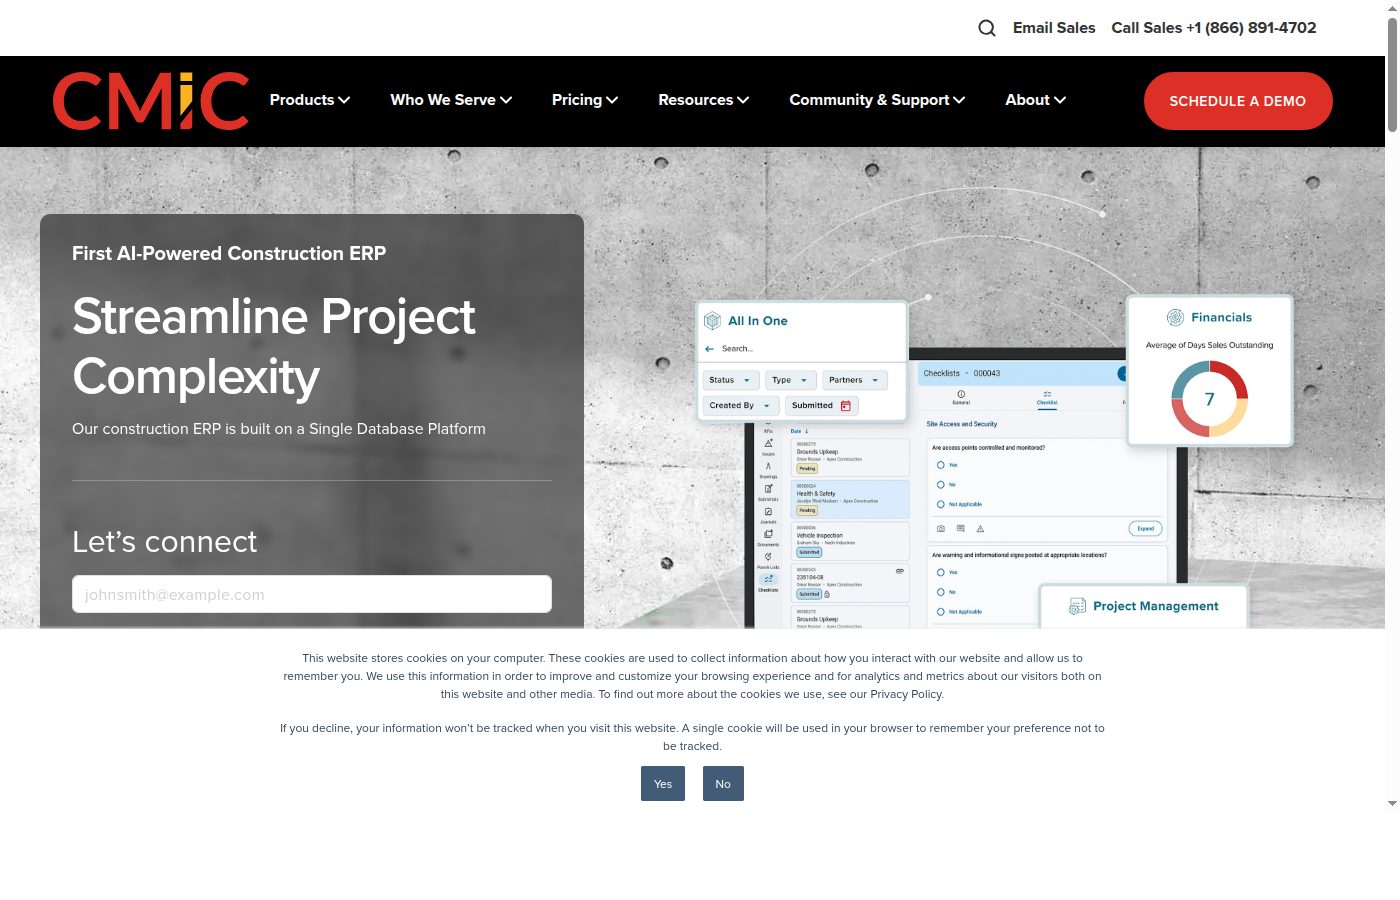Decline cookies with the No button
The height and width of the screenshot is (900, 1400).
pos(723,784)
